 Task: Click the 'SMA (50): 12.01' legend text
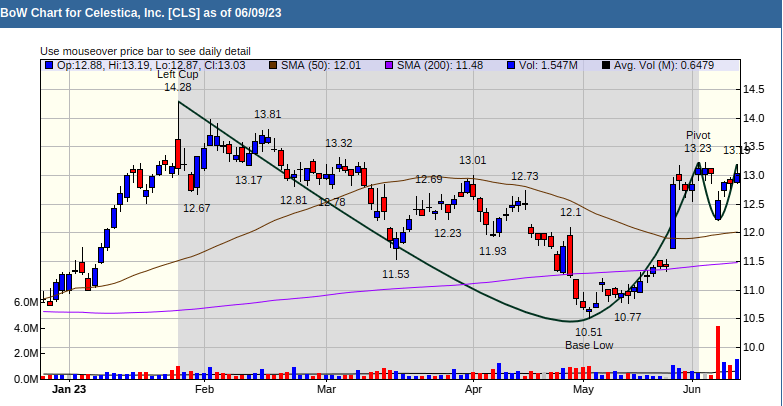pyautogui.click(x=321, y=65)
